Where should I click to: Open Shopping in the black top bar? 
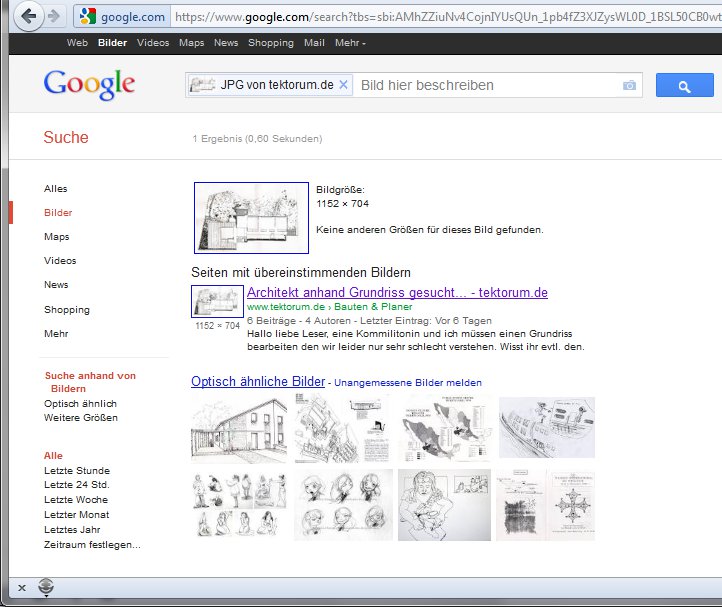[x=271, y=43]
